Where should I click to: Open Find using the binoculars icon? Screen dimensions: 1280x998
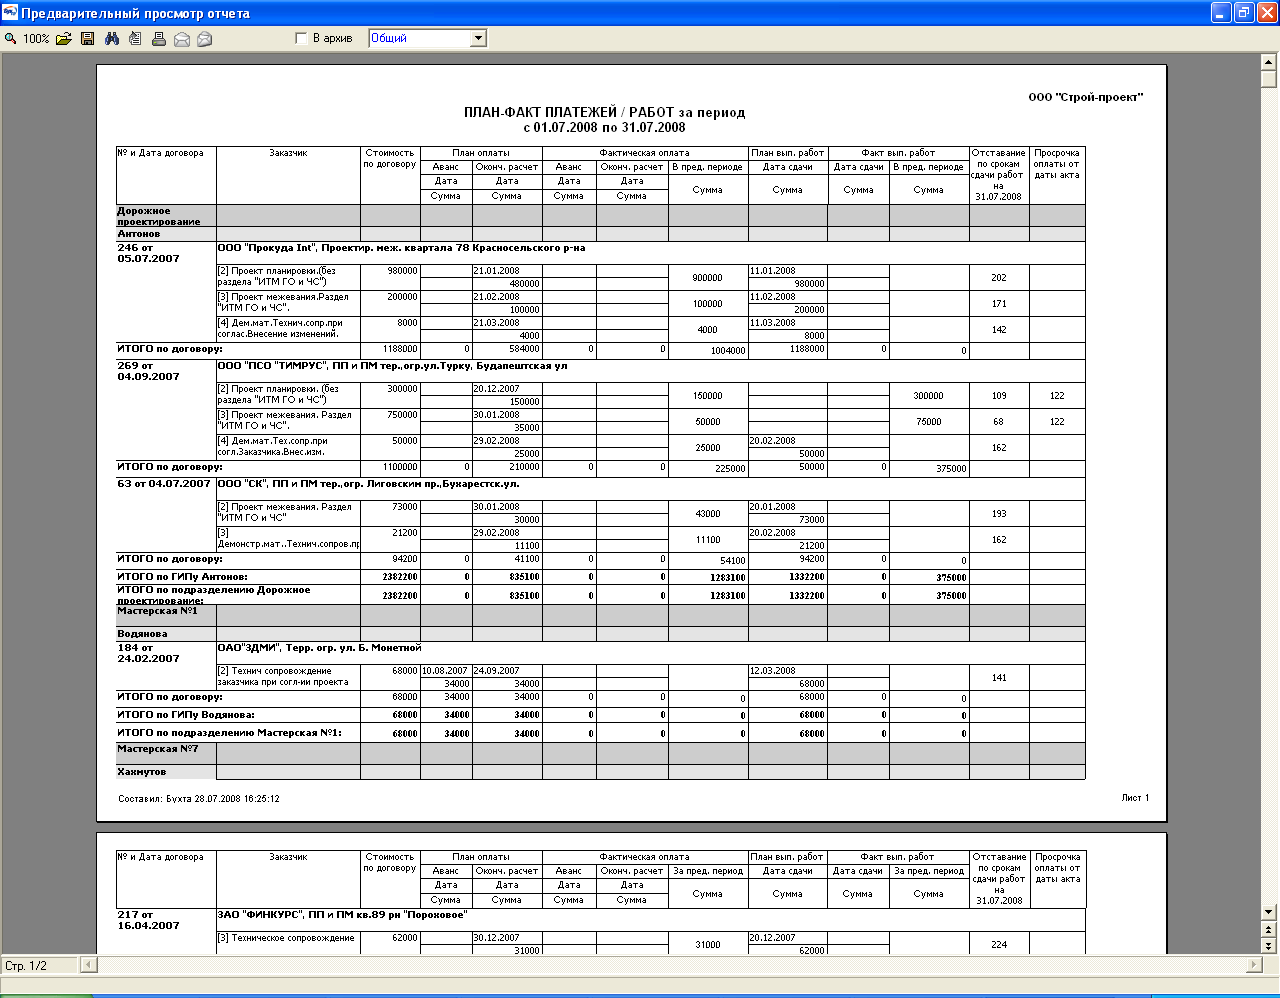click(112, 39)
